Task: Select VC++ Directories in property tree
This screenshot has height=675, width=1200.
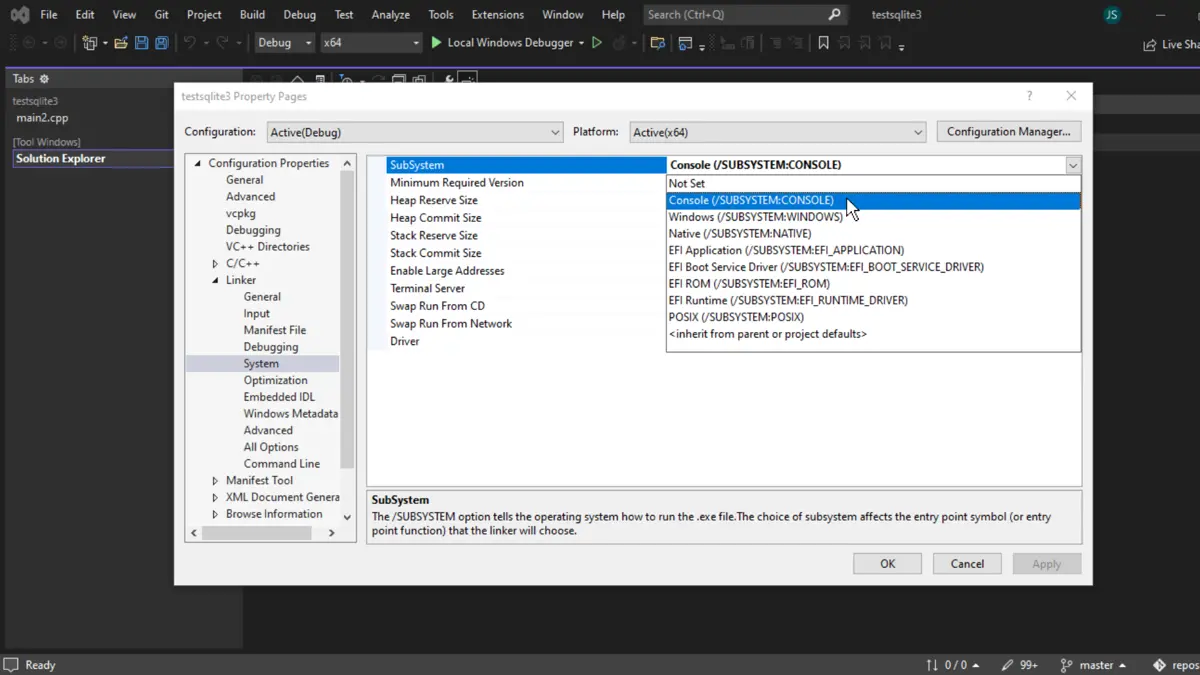Action: click(x=267, y=247)
